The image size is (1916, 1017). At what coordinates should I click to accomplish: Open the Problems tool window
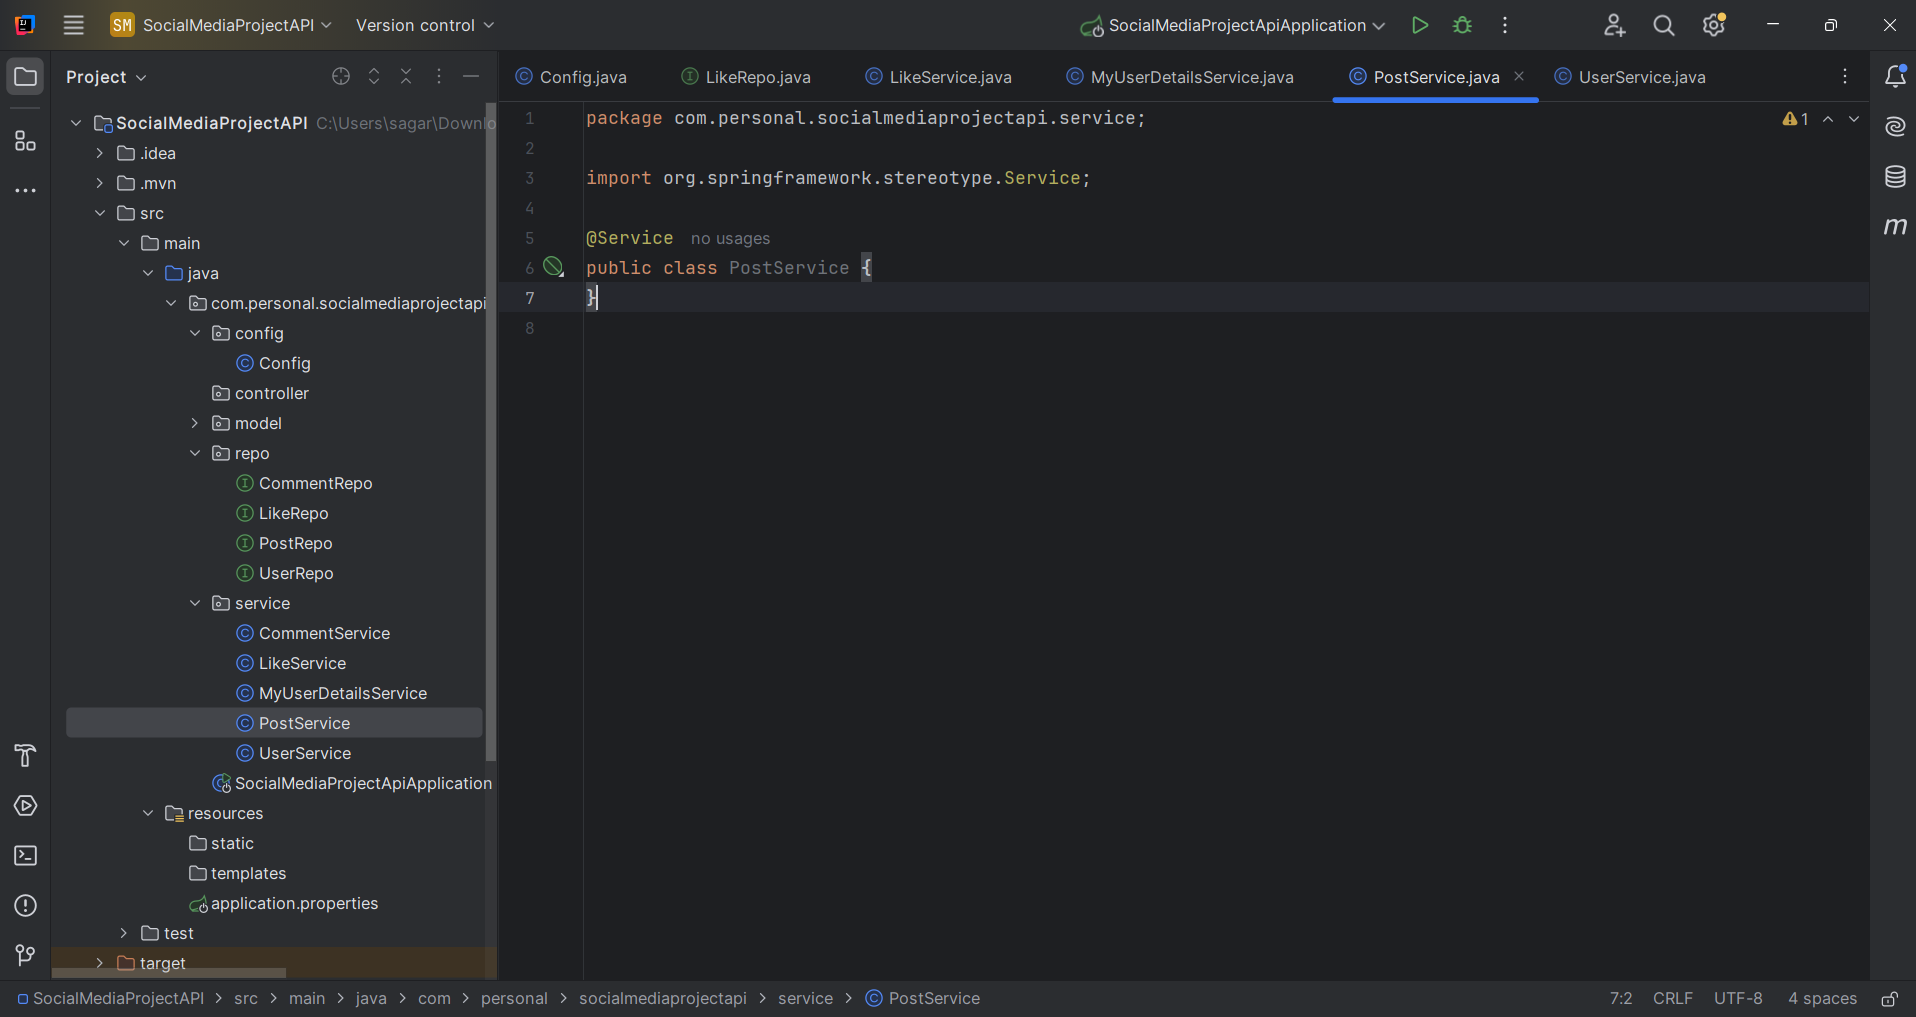[x=25, y=906]
